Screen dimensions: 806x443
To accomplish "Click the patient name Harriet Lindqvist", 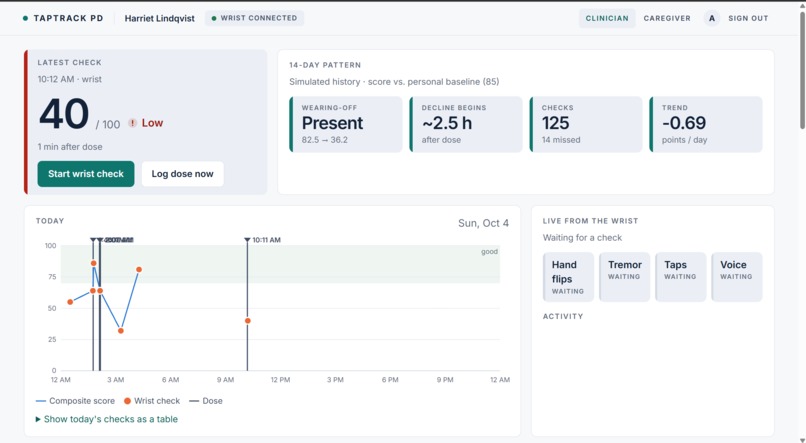I will coord(159,19).
